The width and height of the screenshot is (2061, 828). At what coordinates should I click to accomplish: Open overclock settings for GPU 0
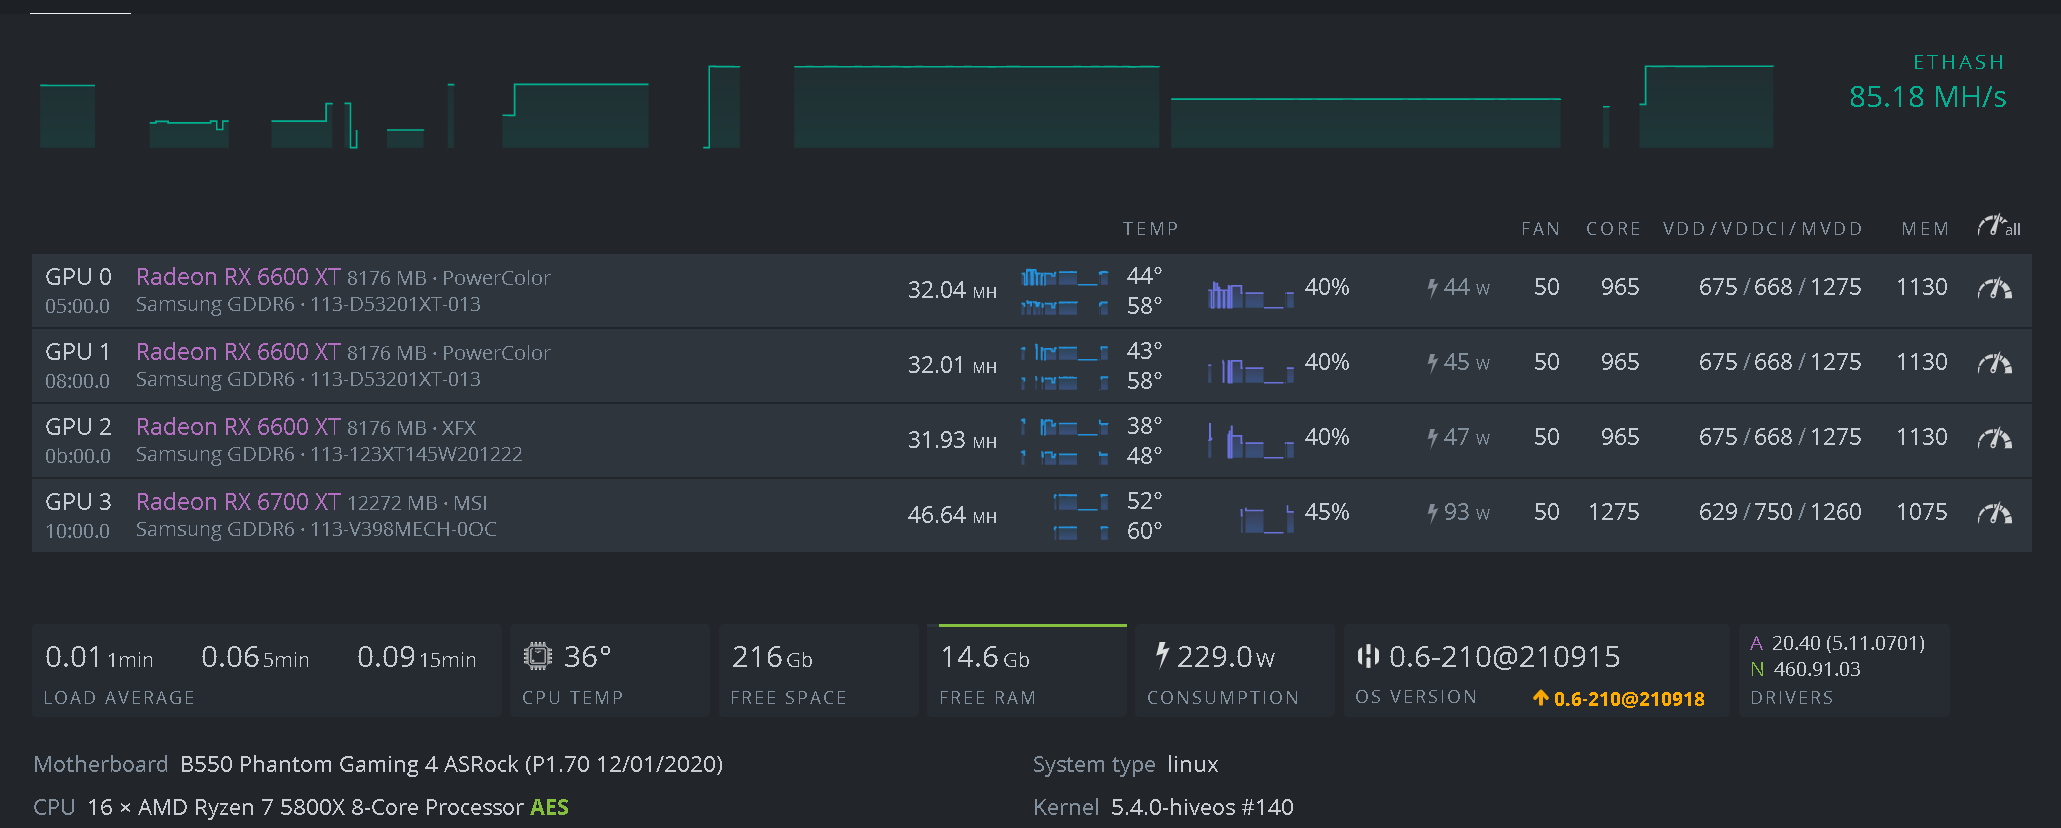tap(1994, 289)
